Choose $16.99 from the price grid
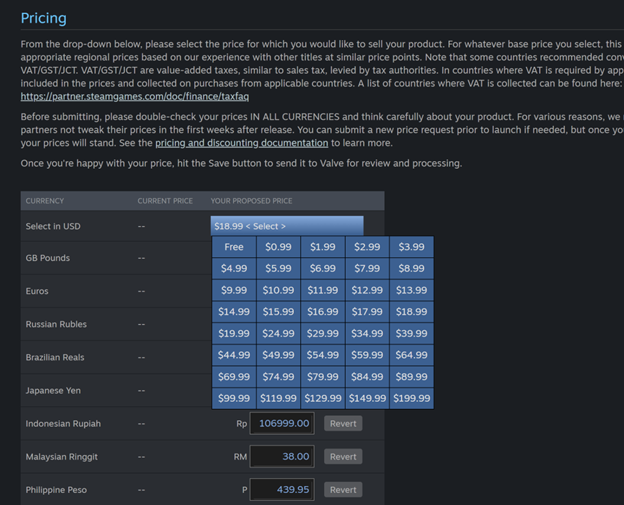This screenshot has height=505, width=624. [323, 312]
